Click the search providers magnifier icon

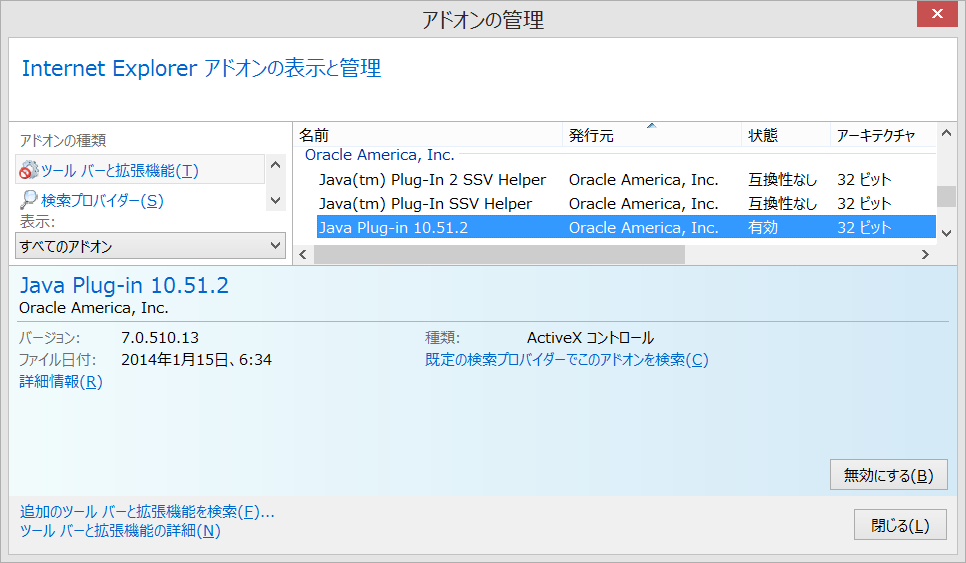point(28,200)
